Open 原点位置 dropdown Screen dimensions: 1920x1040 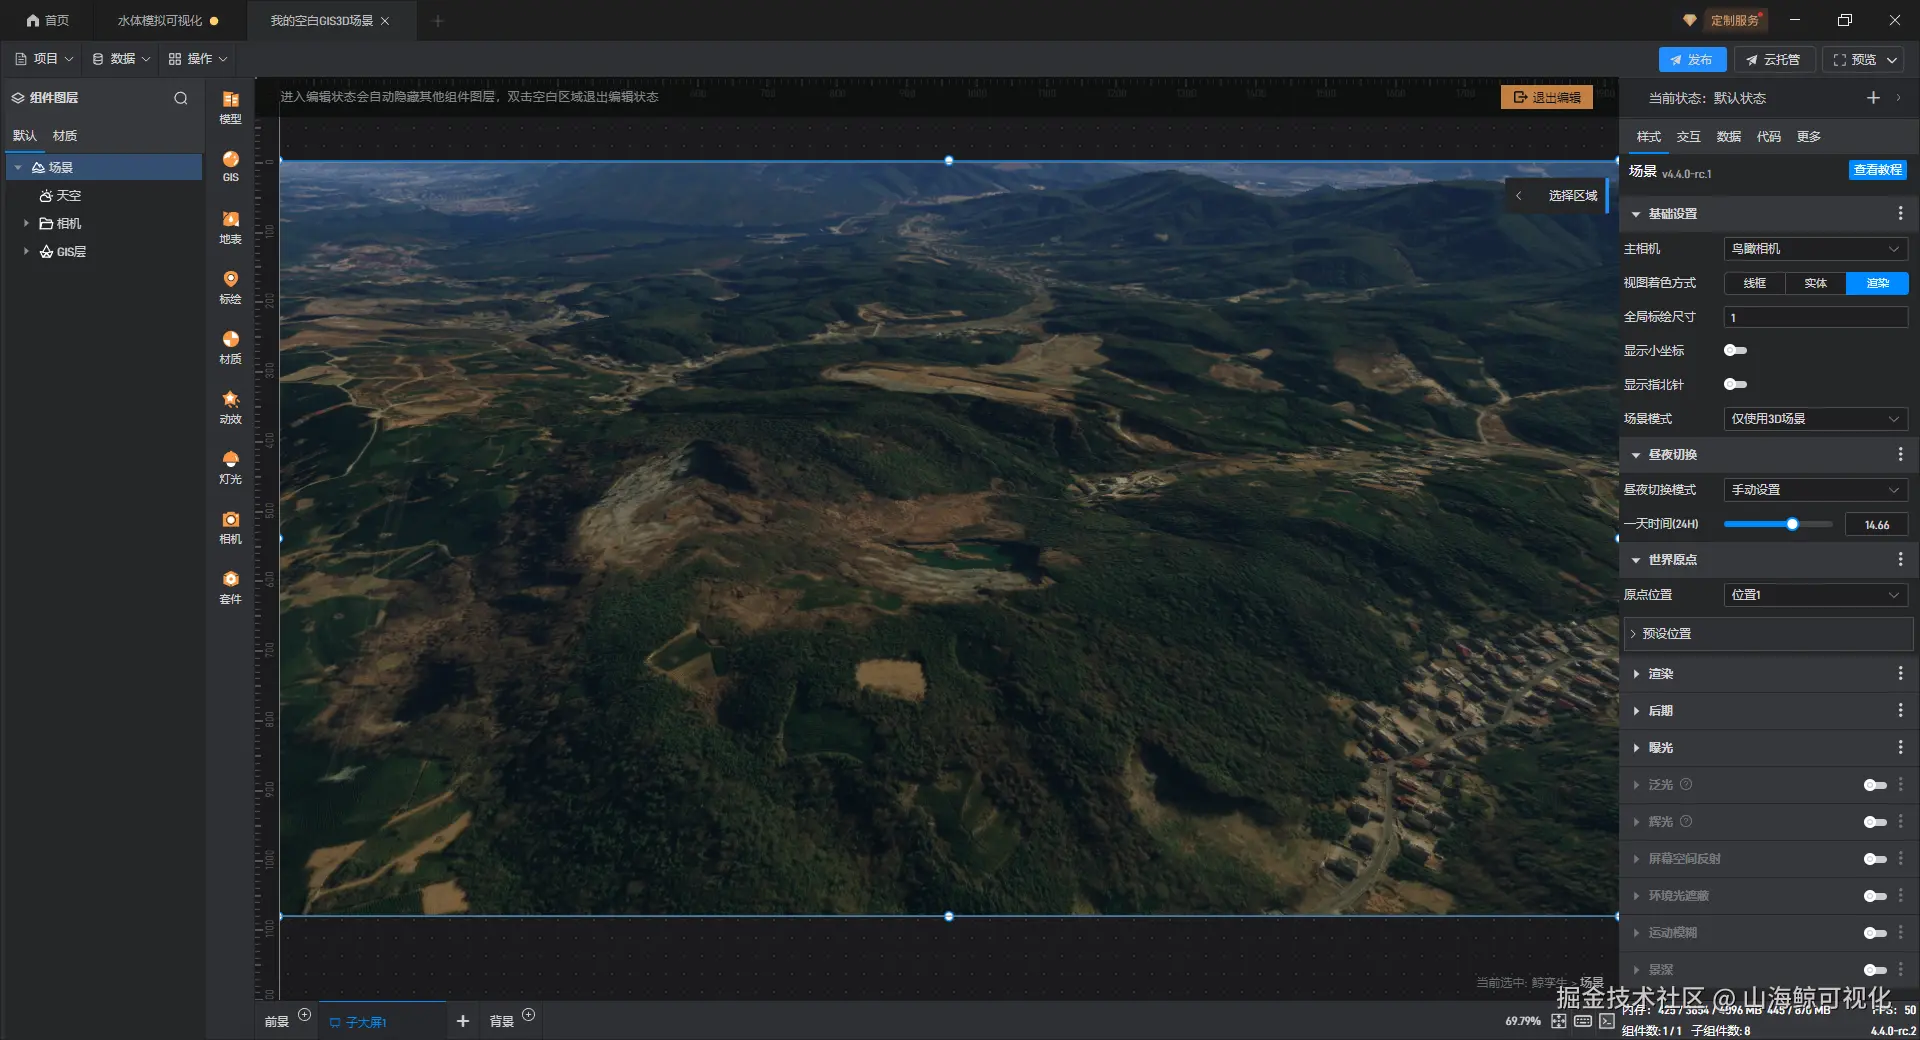pyautogui.click(x=1815, y=594)
